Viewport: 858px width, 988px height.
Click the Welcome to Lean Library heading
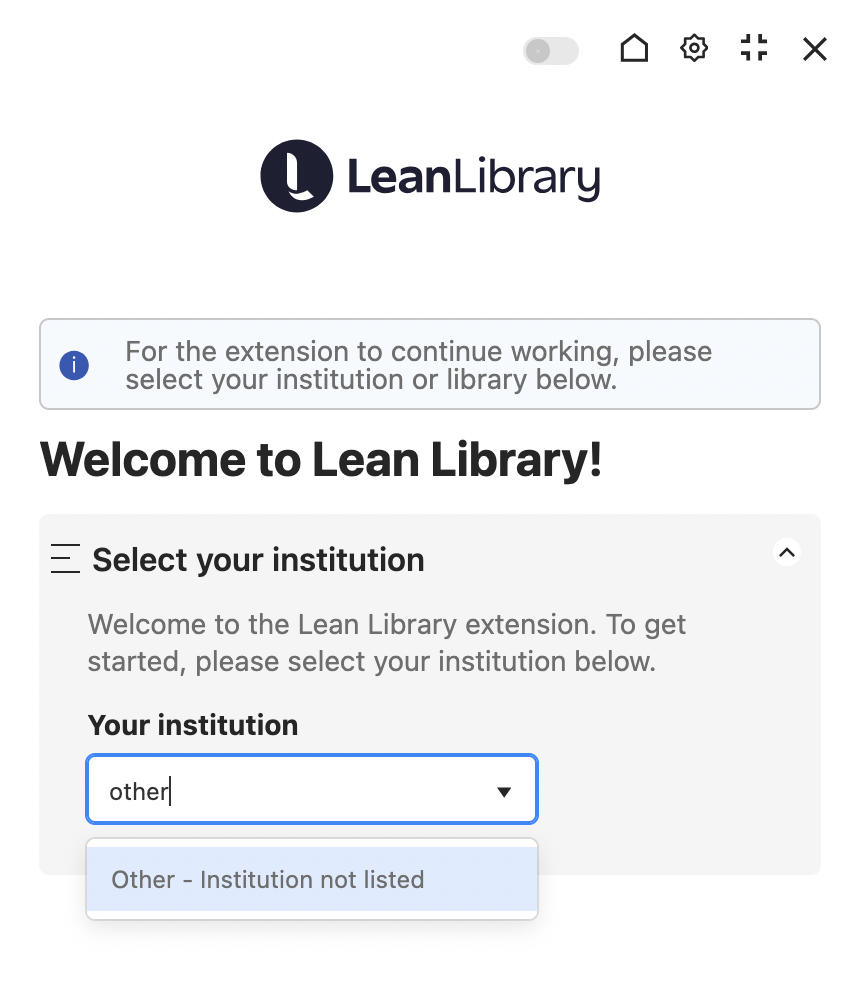click(320, 460)
